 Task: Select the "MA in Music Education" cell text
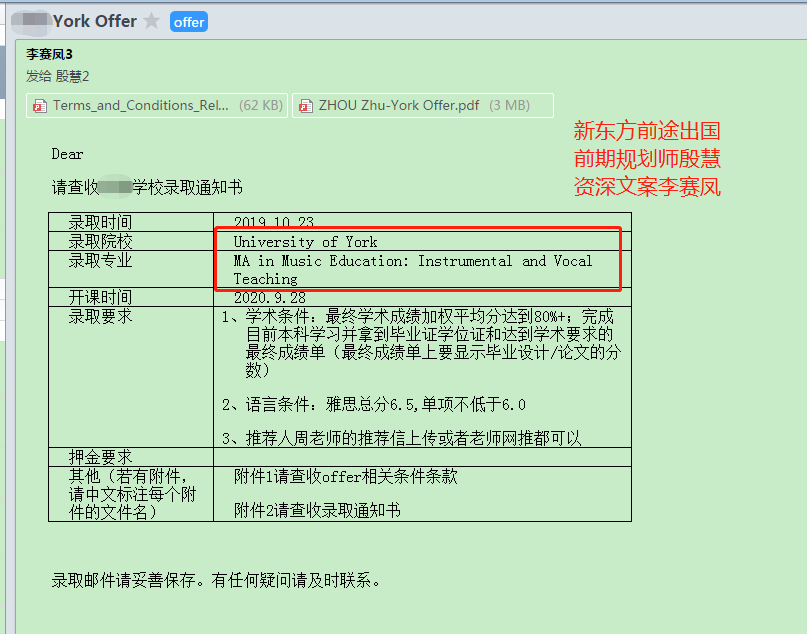coord(413,270)
